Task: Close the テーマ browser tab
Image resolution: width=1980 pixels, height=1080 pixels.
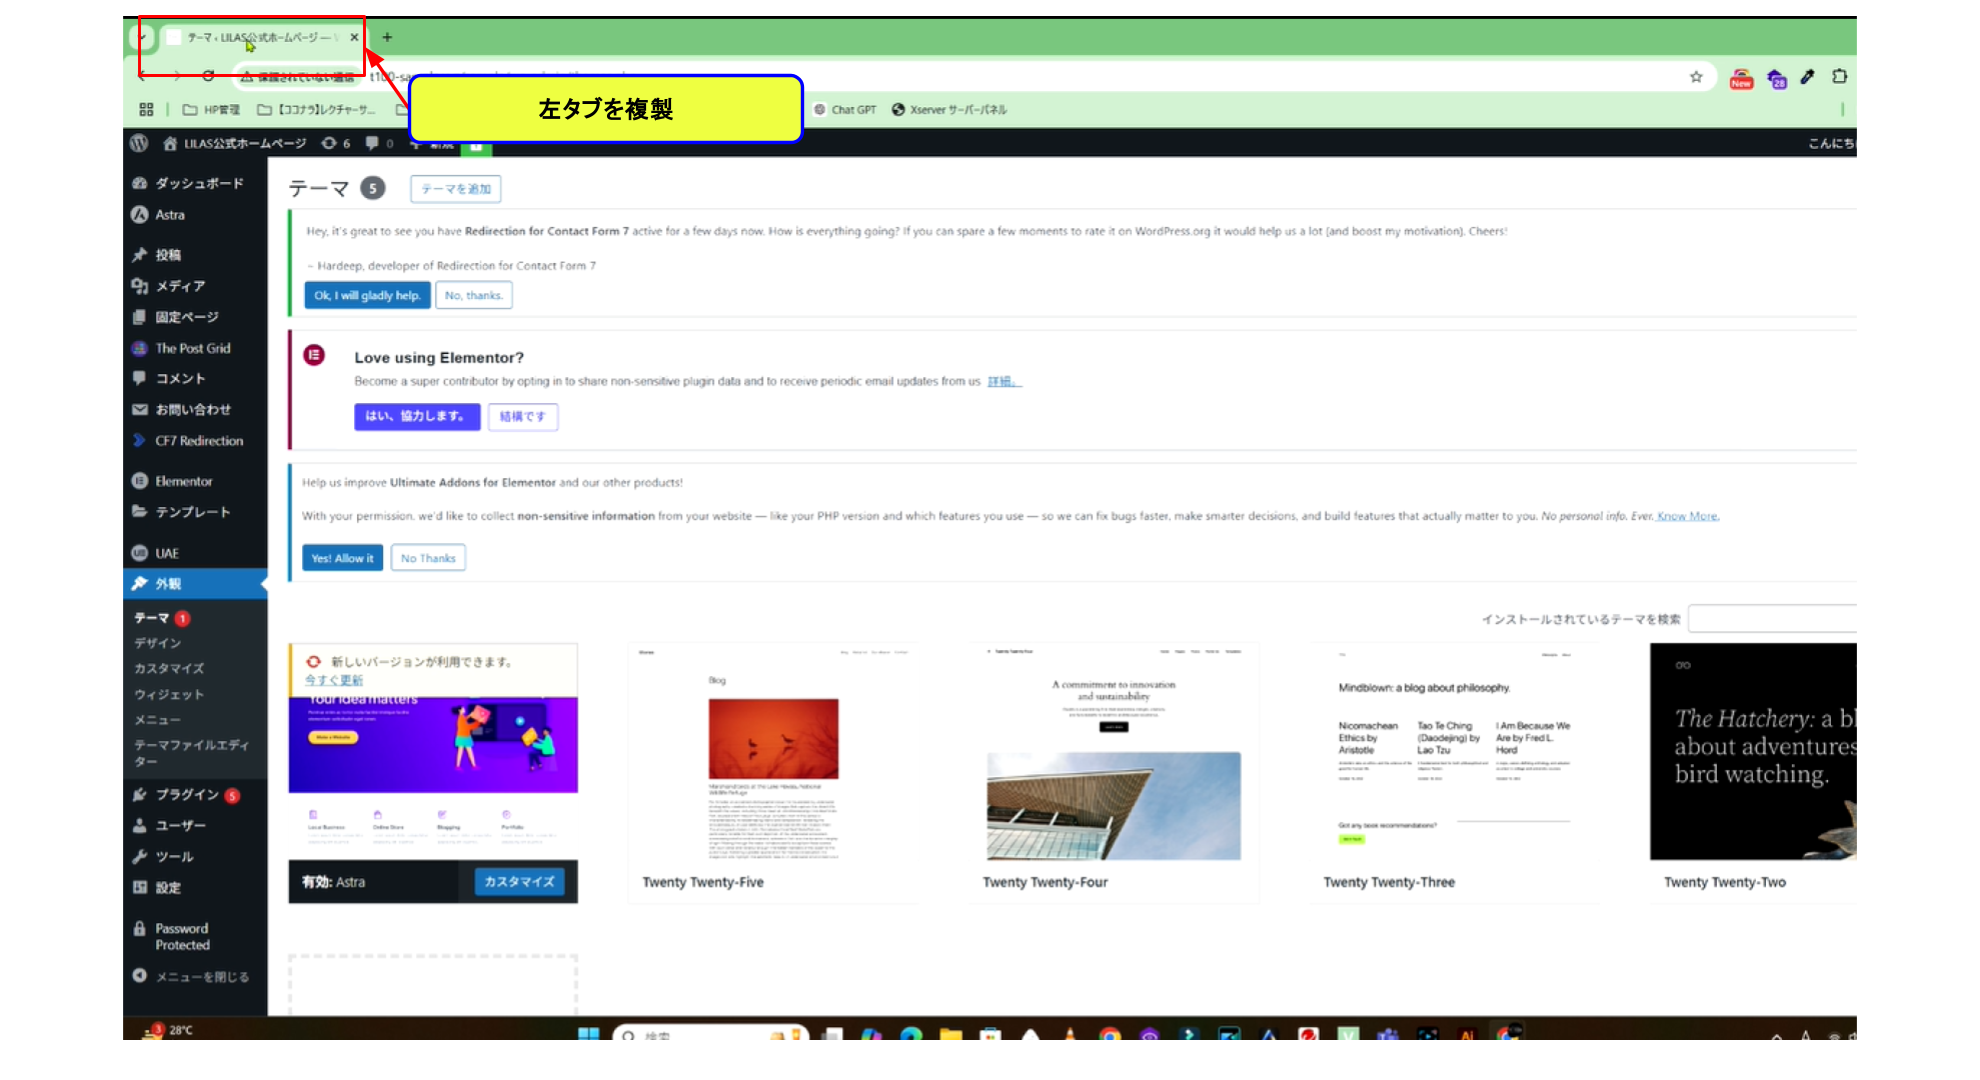Action: [x=354, y=37]
